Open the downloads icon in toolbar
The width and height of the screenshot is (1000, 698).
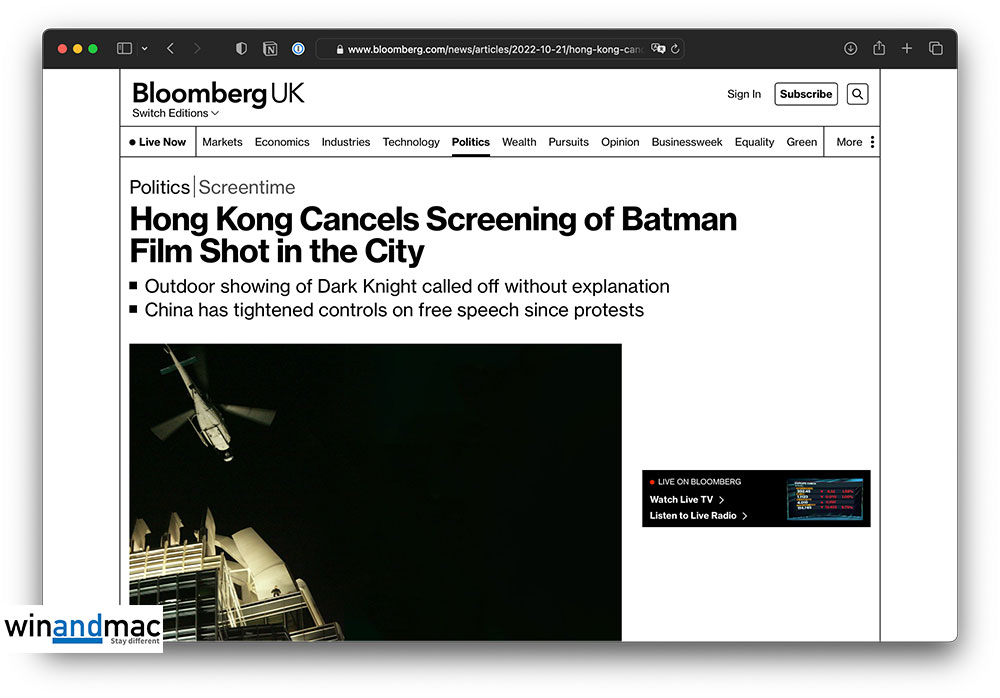850,48
